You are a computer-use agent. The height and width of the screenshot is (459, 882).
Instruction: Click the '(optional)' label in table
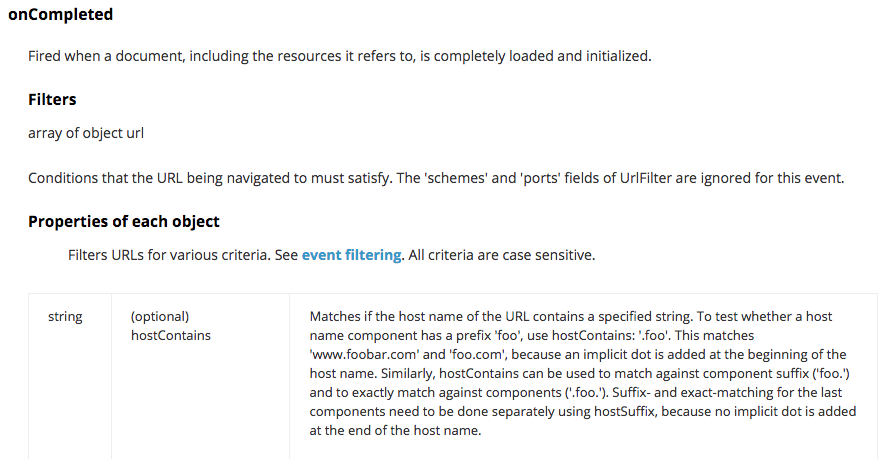pos(160,317)
